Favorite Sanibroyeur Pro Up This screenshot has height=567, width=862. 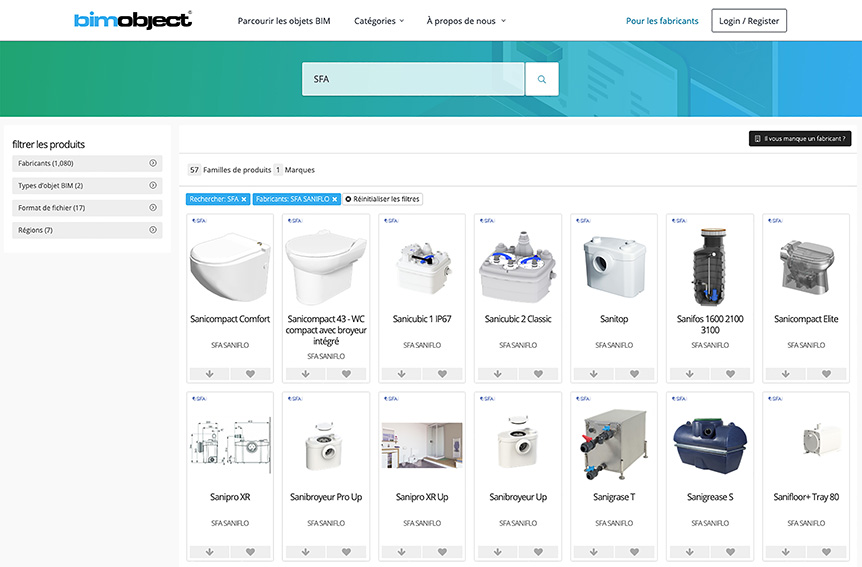[x=346, y=552]
